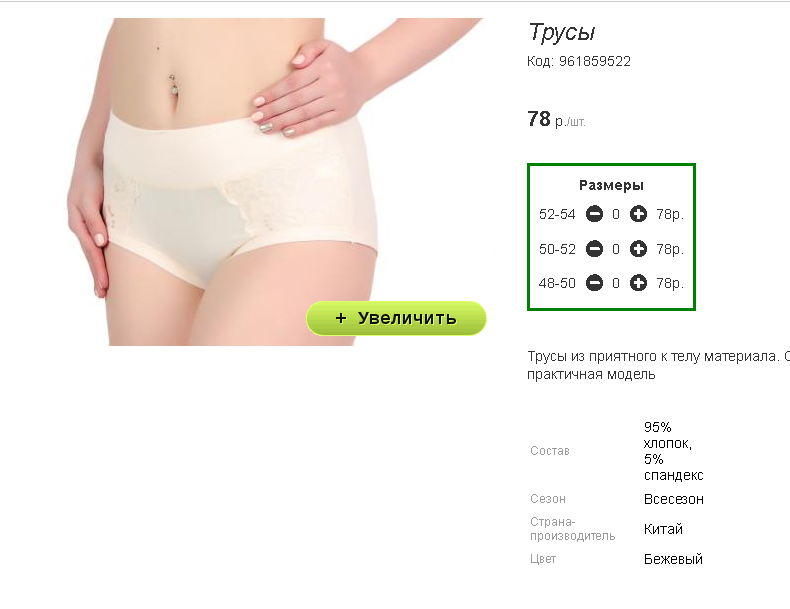
Task: Select quantity value in 48-50 row
Action: click(616, 284)
